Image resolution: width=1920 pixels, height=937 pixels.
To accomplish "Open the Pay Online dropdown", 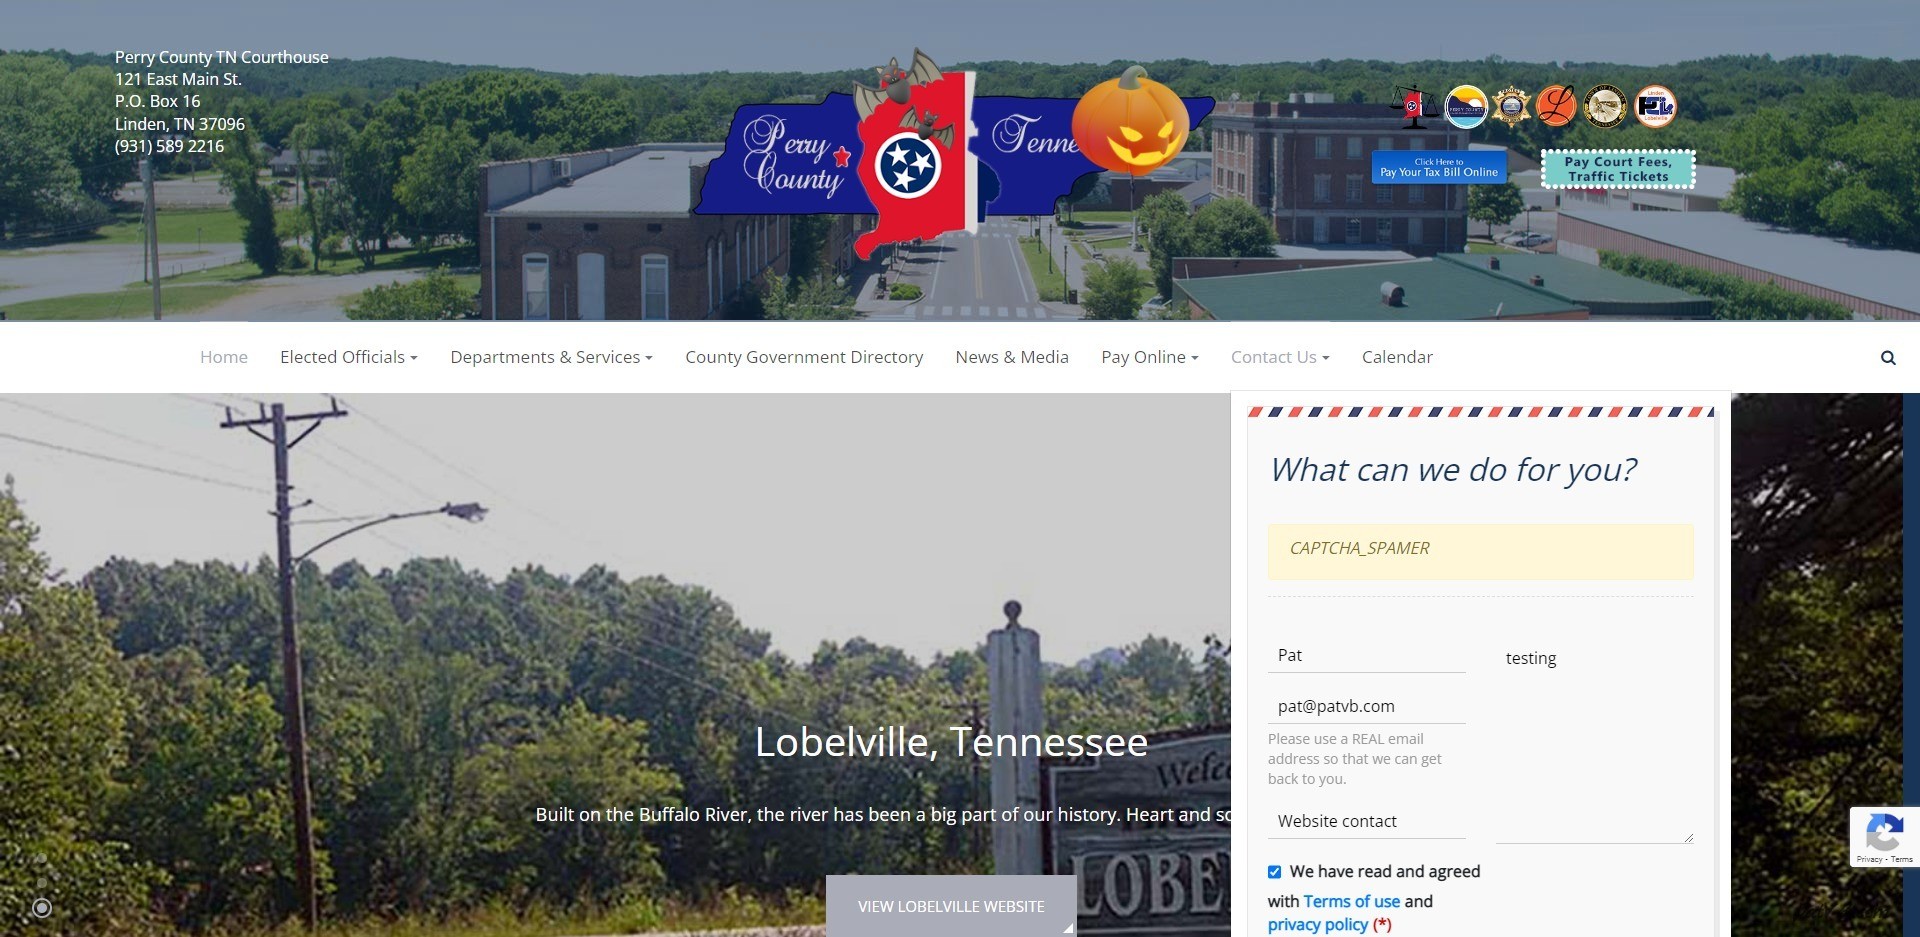I will pos(1150,357).
